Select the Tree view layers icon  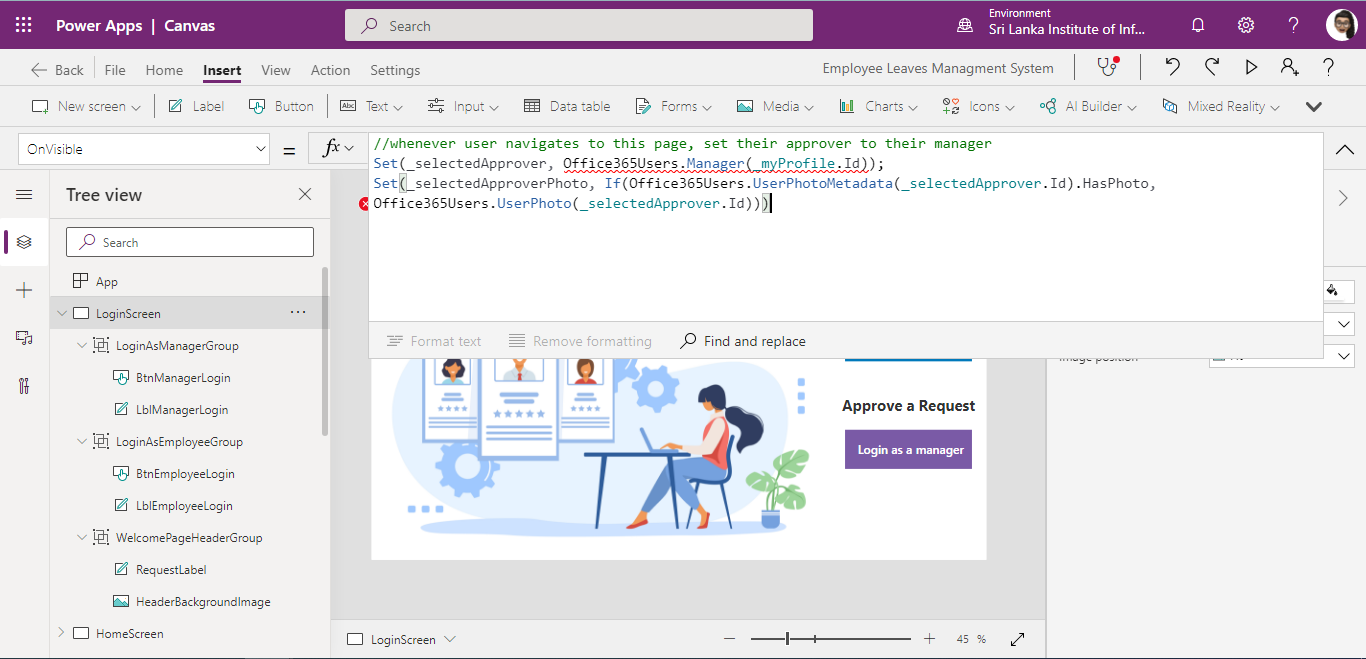tap(24, 242)
